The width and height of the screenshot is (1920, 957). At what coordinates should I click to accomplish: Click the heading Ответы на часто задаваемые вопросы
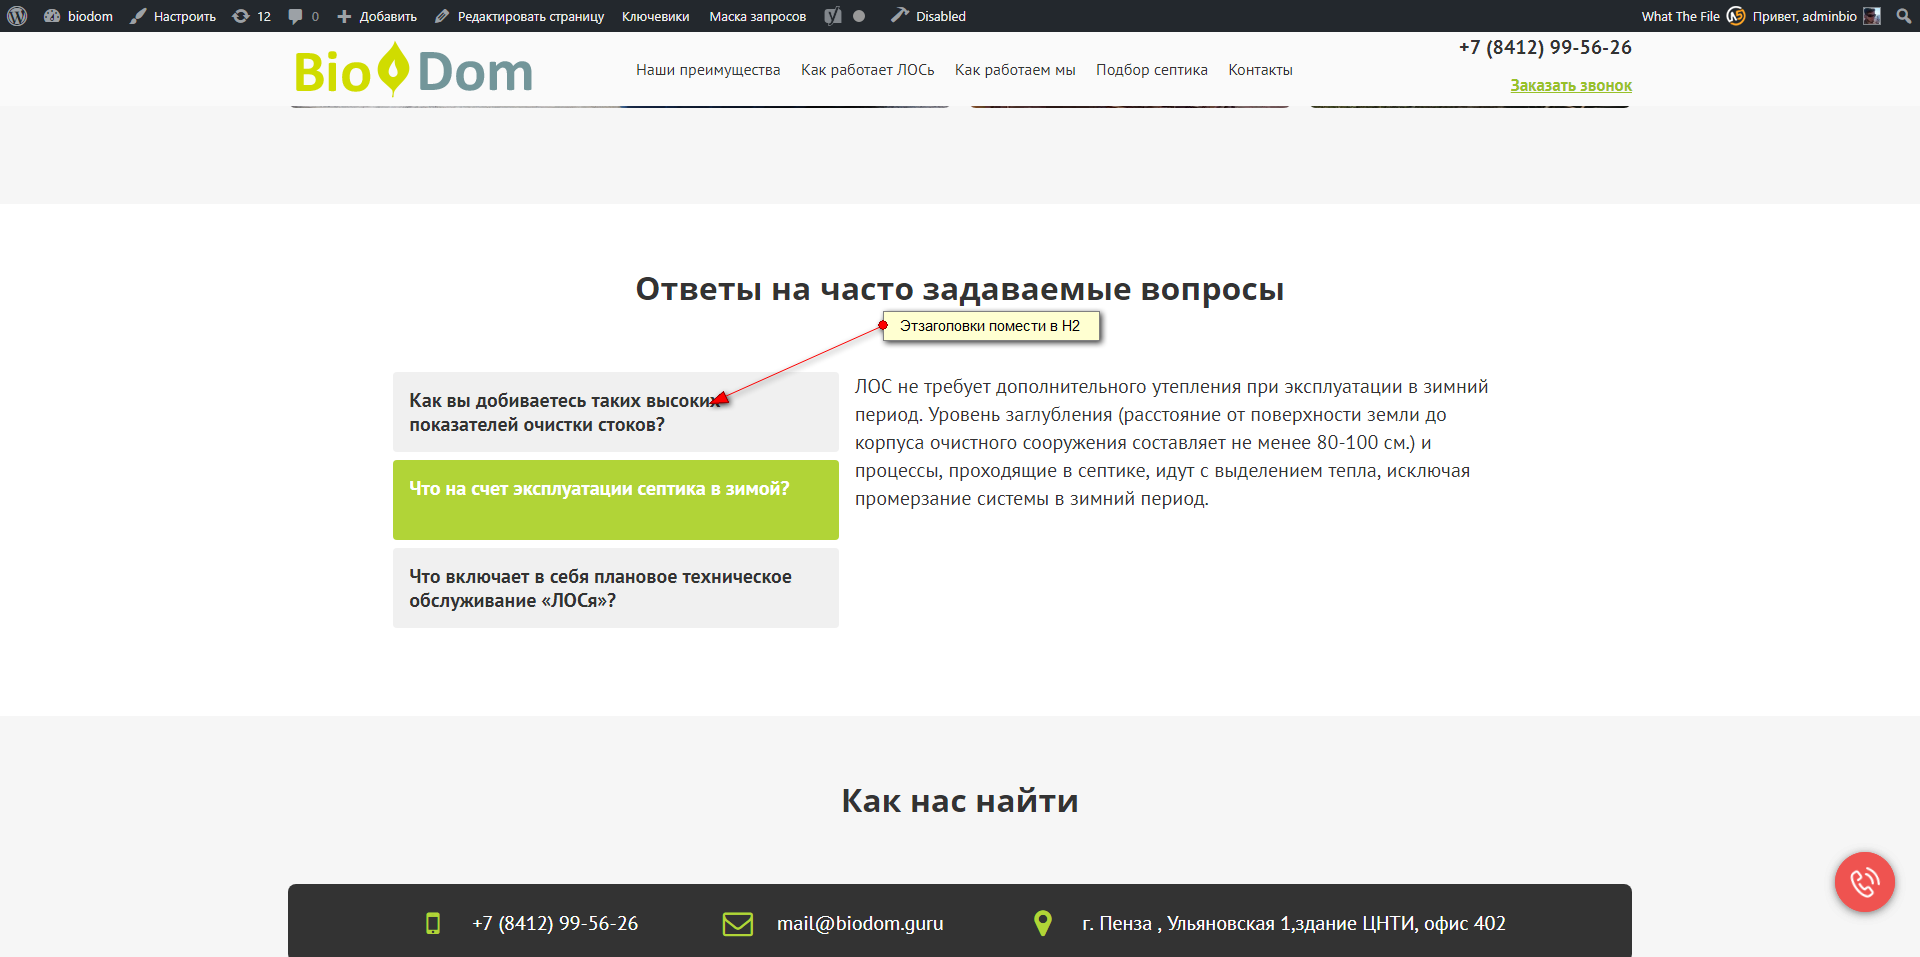pyautogui.click(x=960, y=289)
